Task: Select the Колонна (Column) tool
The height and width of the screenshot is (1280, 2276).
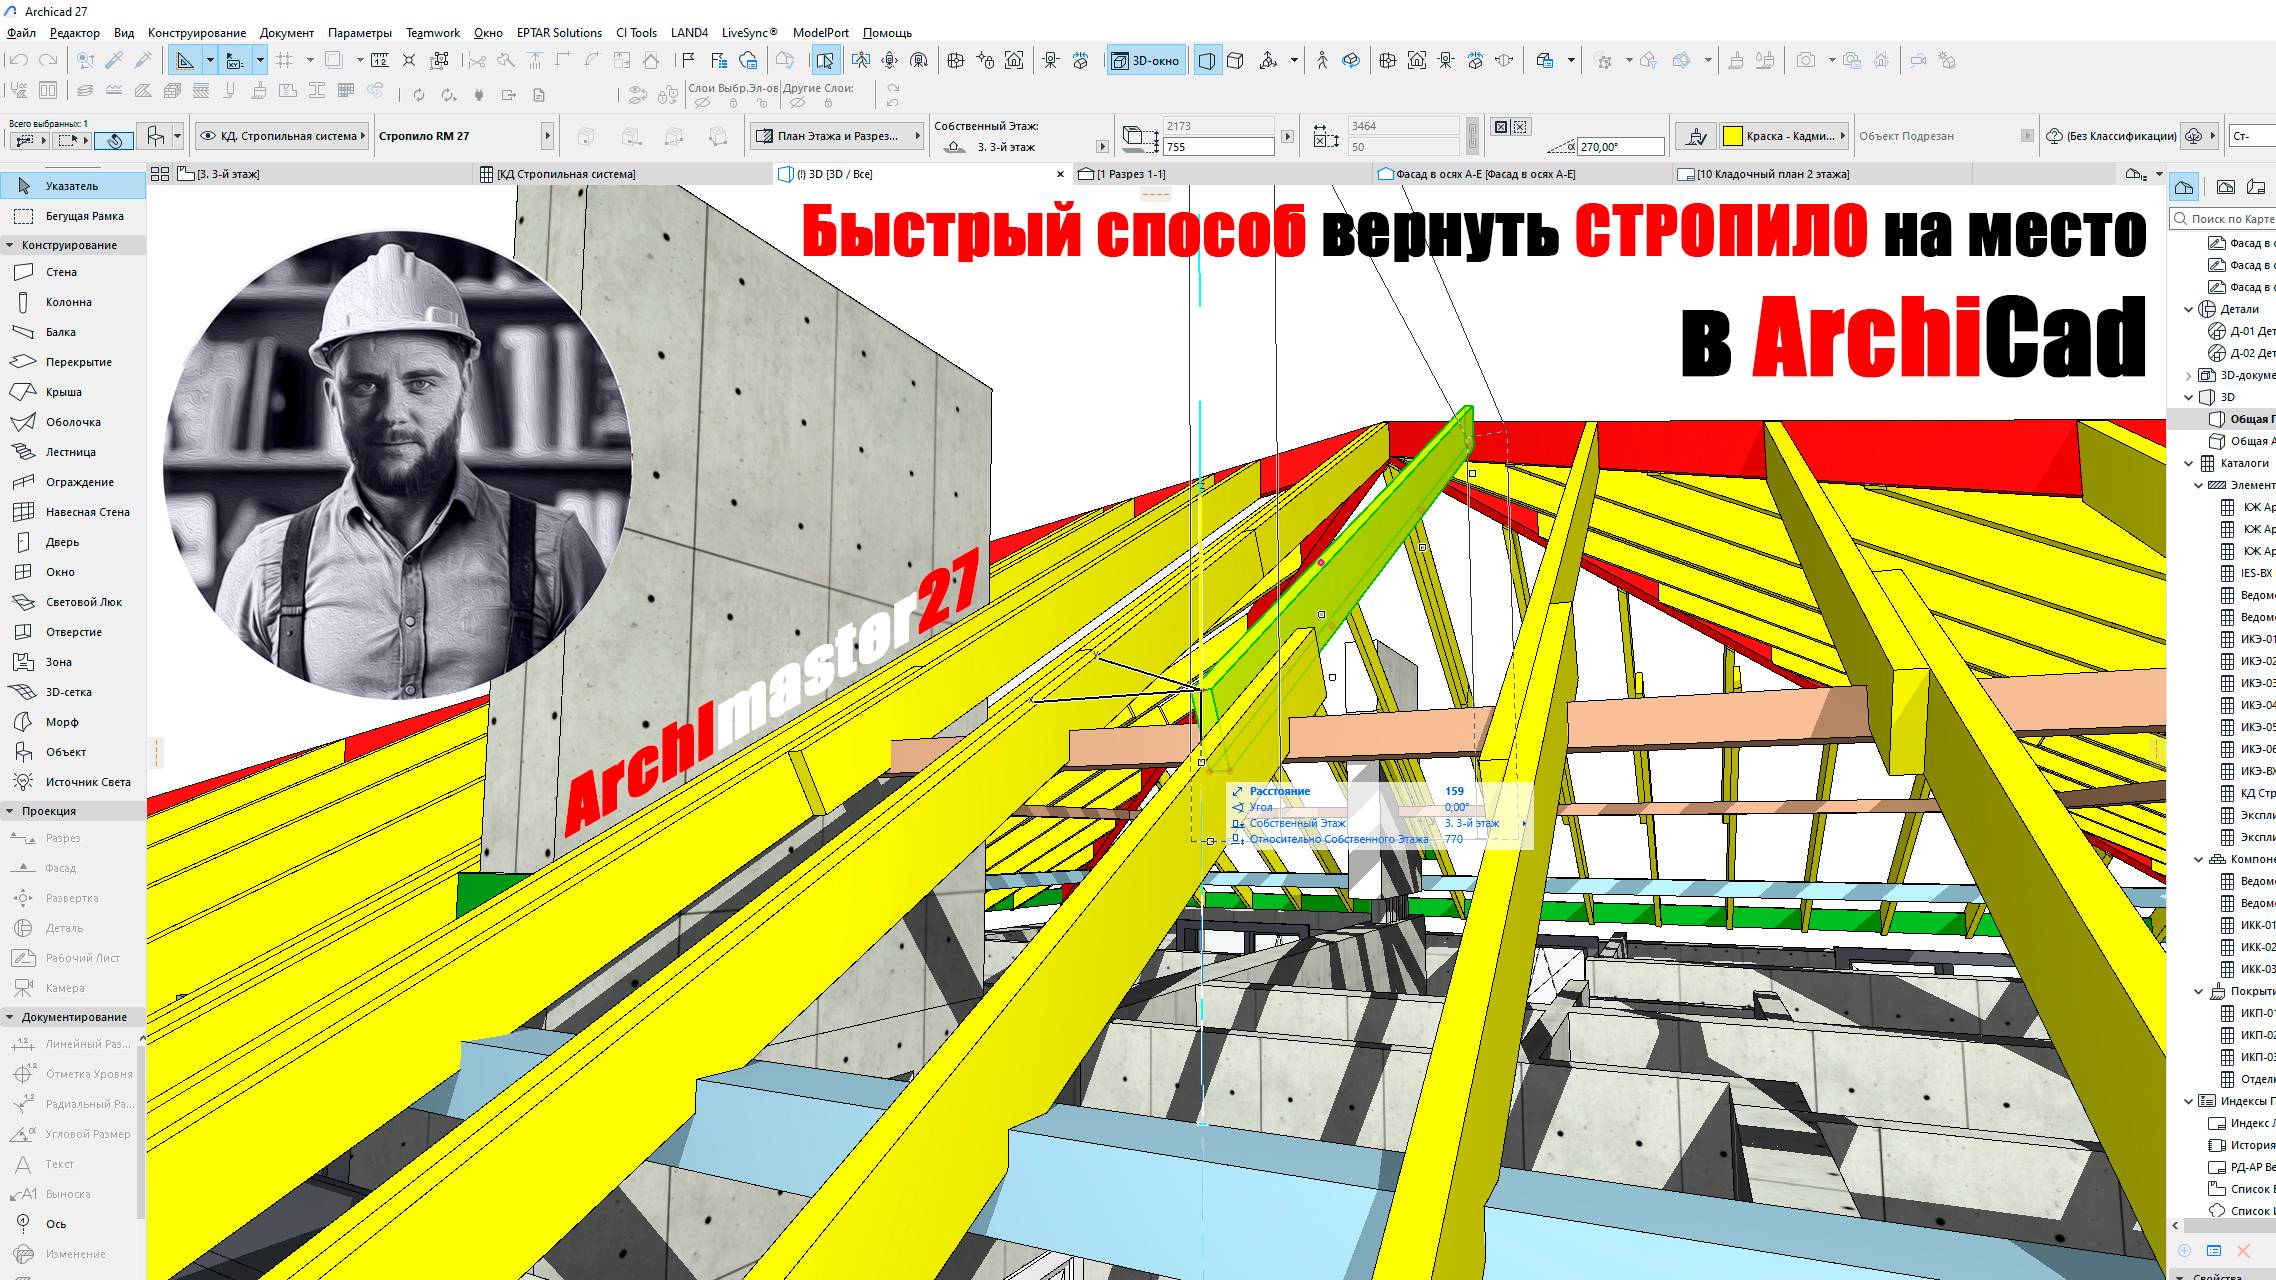Action: (68, 302)
